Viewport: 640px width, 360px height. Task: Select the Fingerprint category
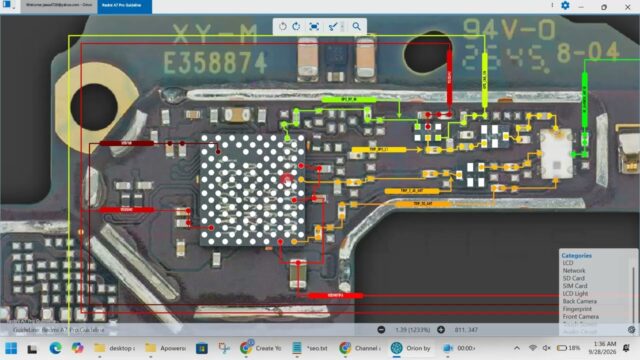tap(577, 309)
